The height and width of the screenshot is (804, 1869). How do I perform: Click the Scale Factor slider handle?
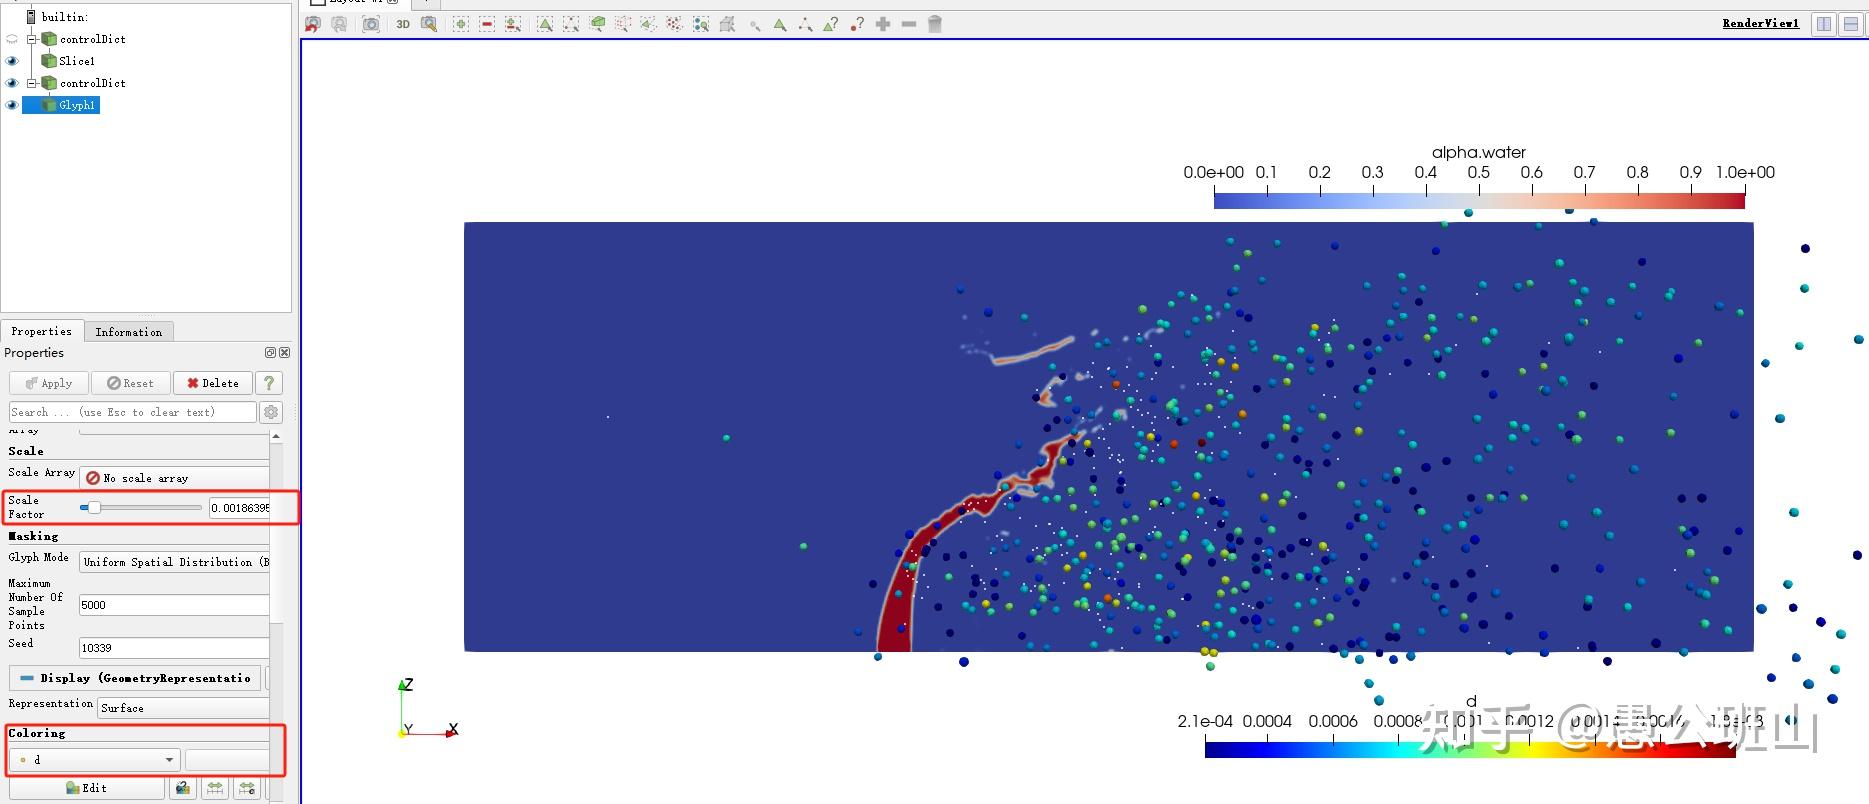[93, 508]
